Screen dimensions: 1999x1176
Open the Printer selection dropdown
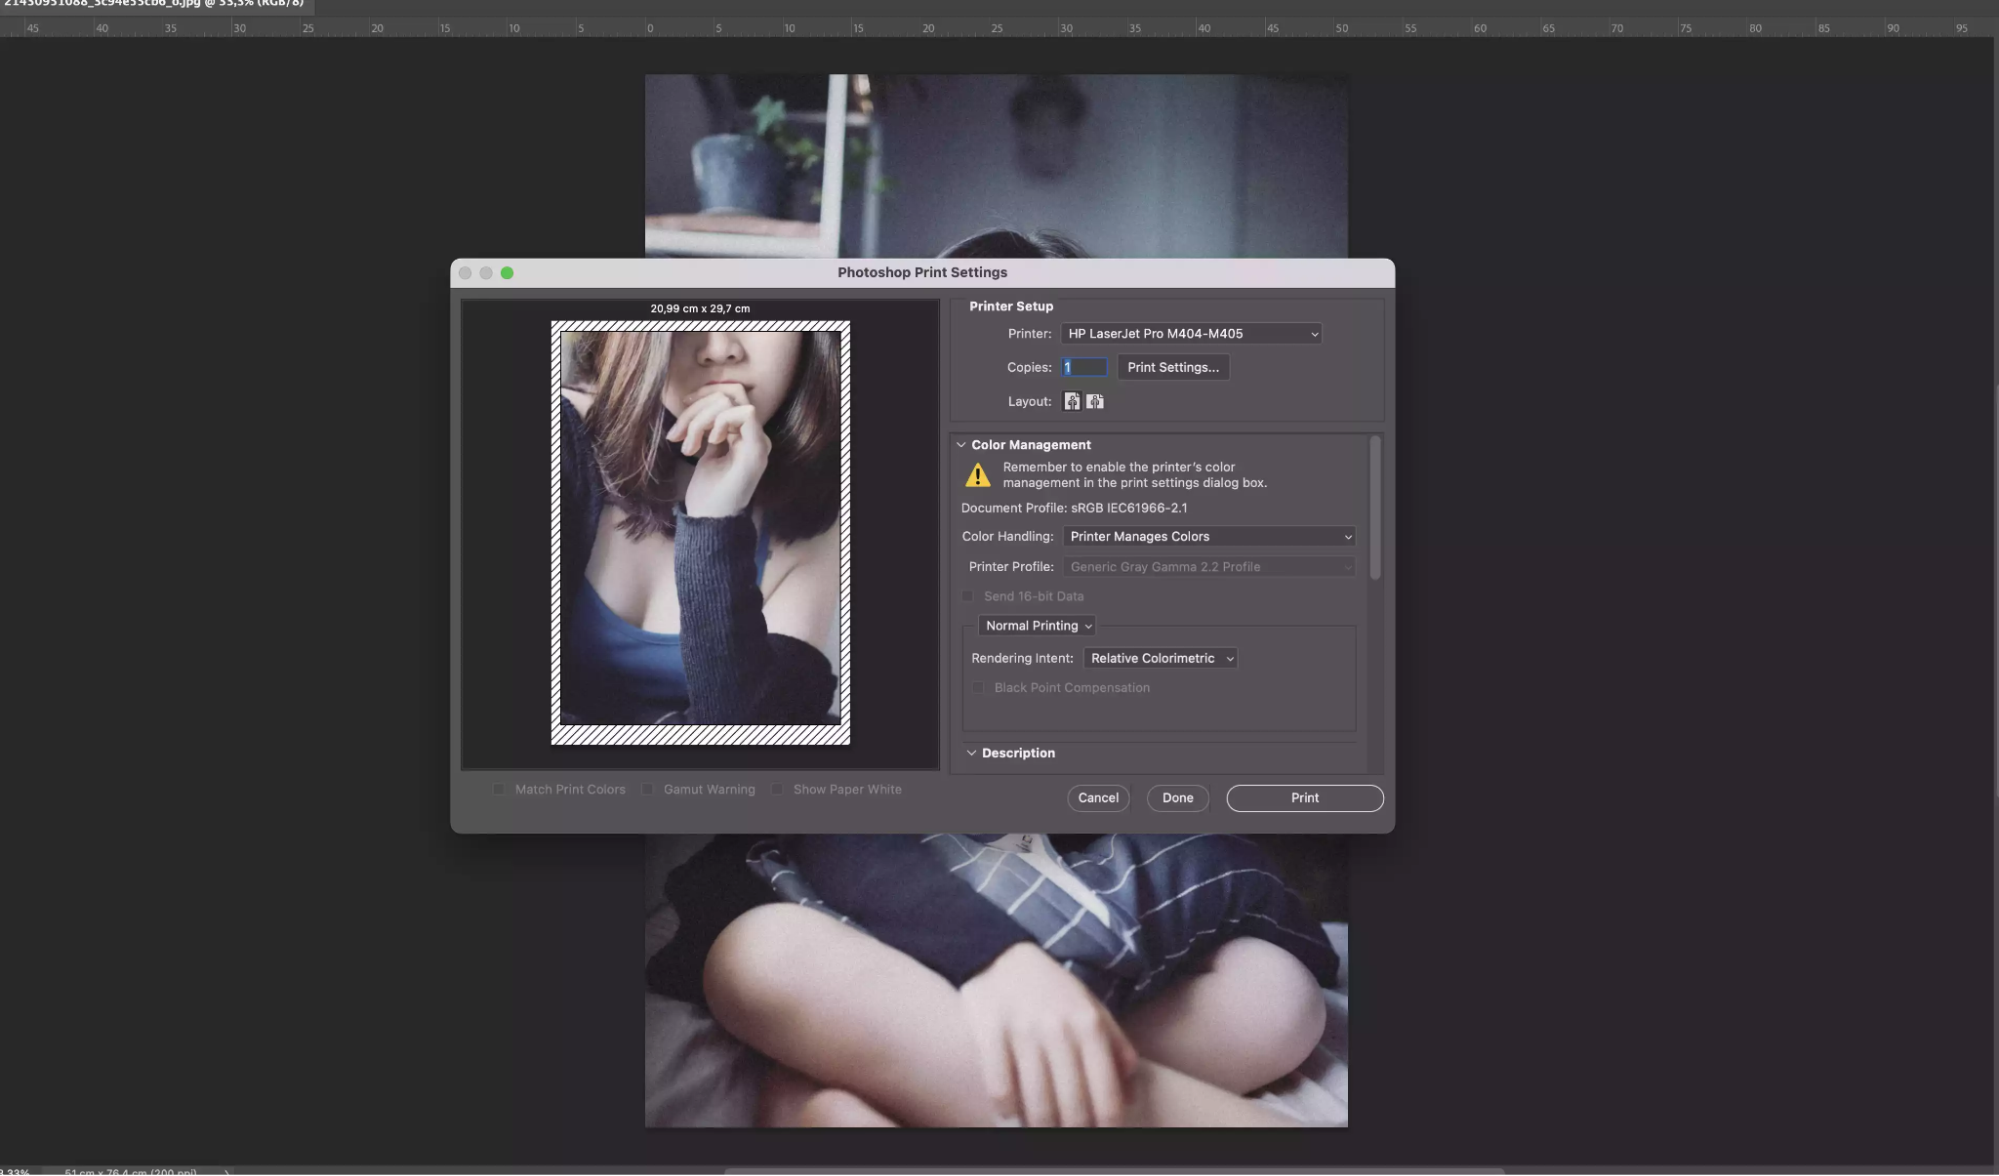(1190, 334)
